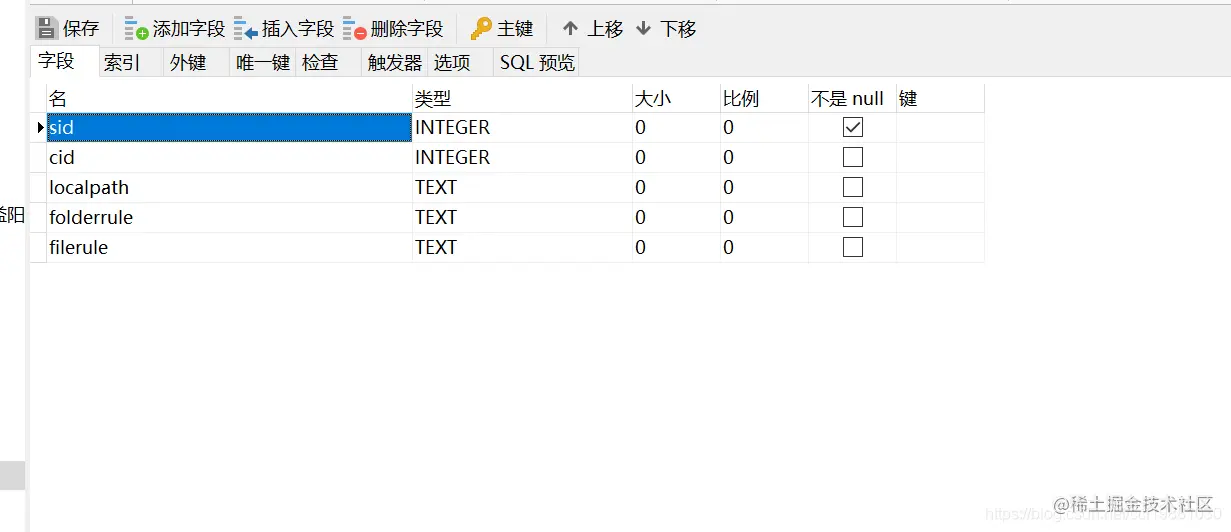Click the INTEGER type cell for sid

522,127
